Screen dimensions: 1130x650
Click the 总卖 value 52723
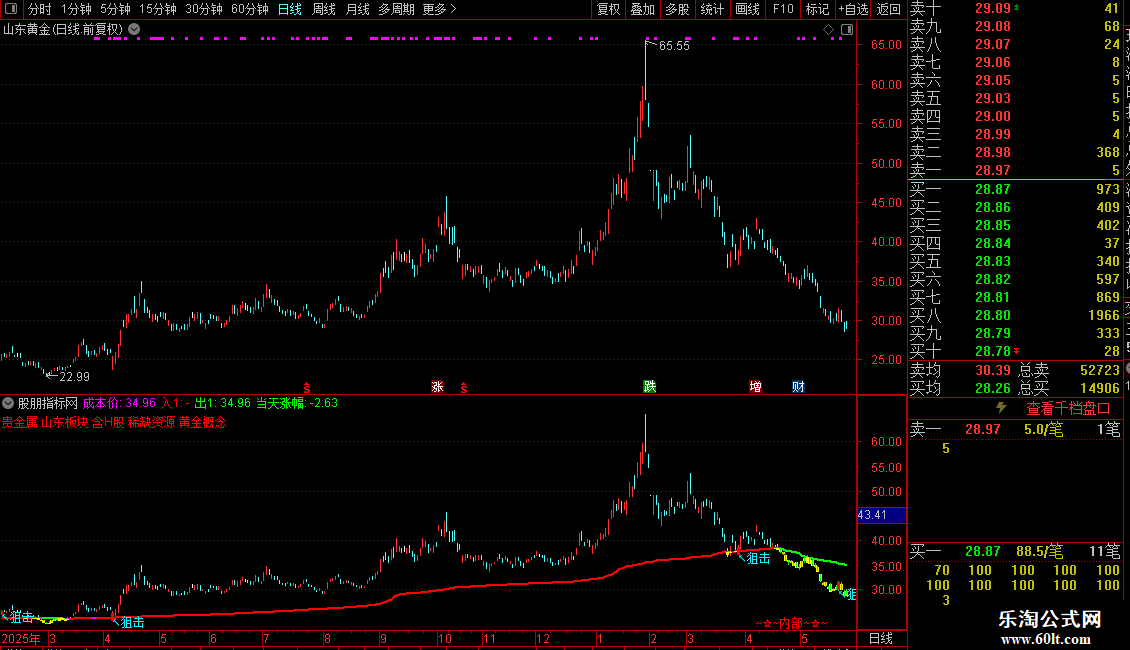click(x=1100, y=370)
